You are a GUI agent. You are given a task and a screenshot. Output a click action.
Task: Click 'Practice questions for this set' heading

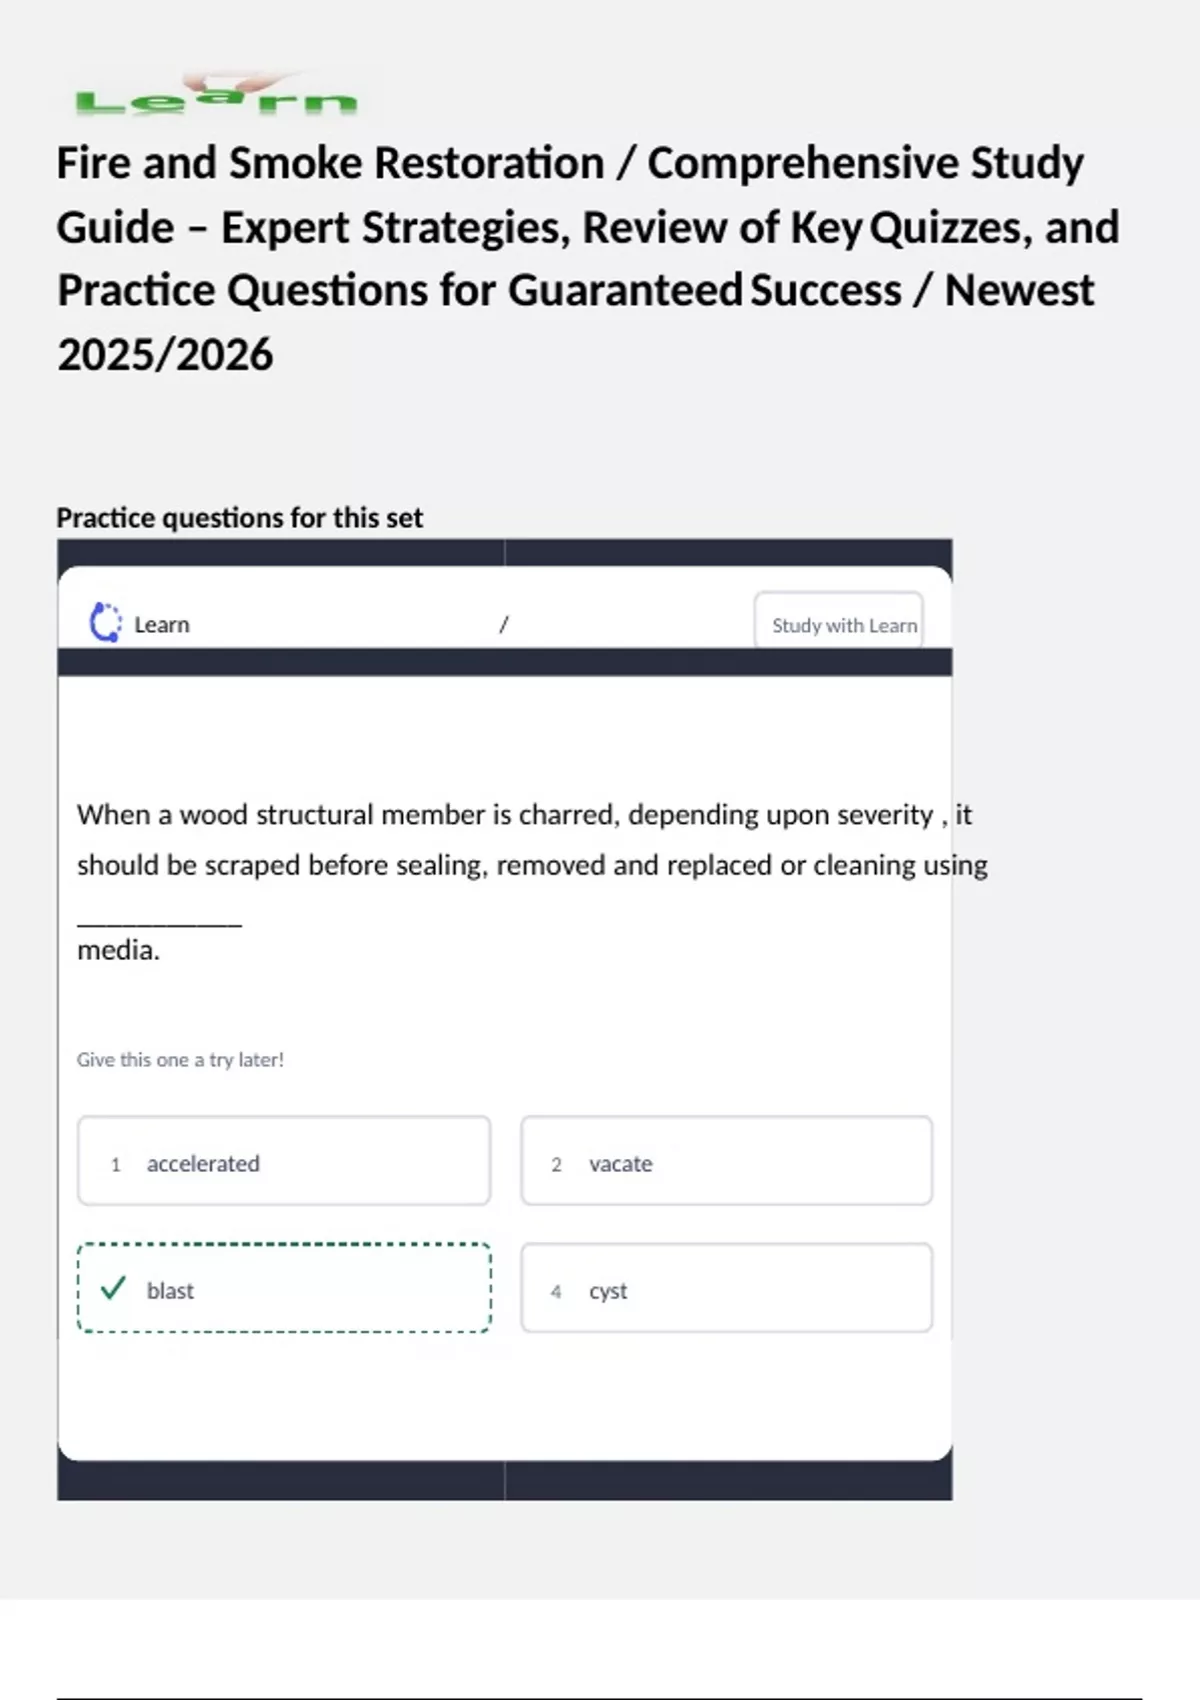[x=240, y=518]
